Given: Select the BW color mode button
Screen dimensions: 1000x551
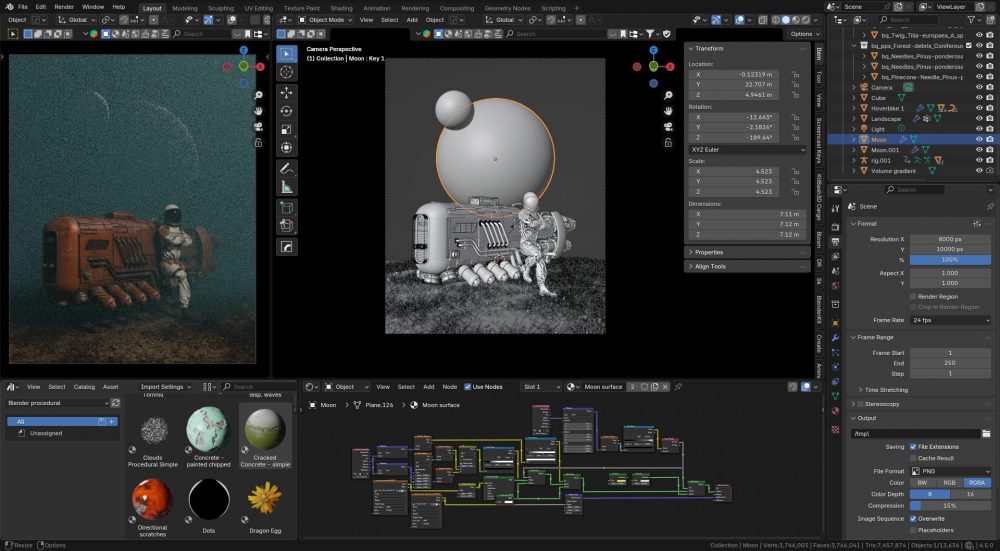Looking at the screenshot, I should coord(923,483).
